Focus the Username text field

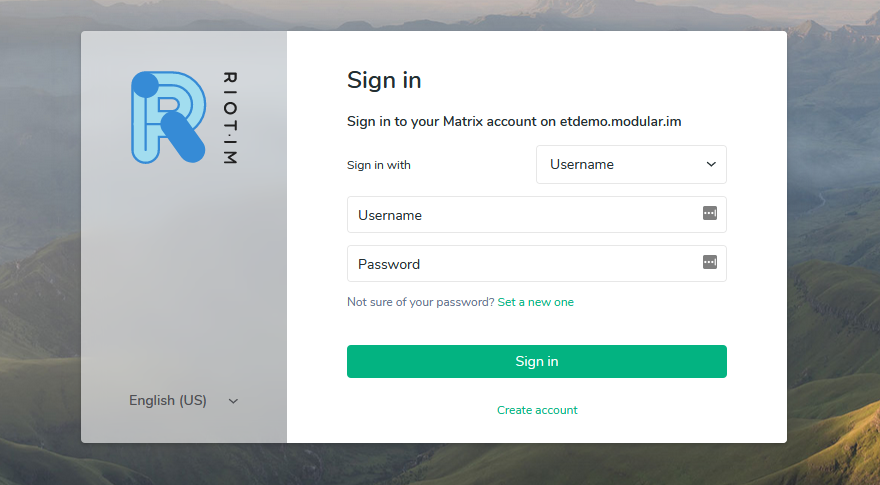520,215
